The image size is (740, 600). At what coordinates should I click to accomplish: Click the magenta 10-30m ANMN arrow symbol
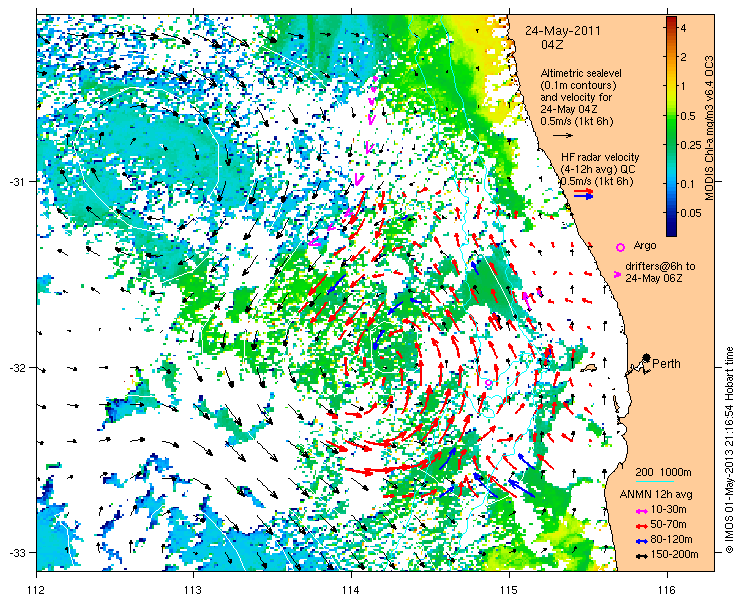(x=641, y=510)
